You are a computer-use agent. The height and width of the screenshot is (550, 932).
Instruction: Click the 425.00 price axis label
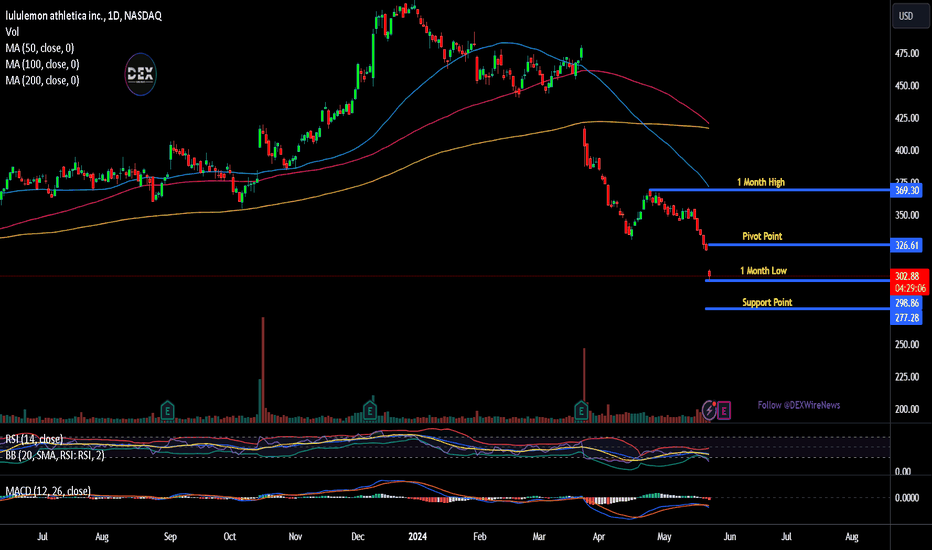906,118
